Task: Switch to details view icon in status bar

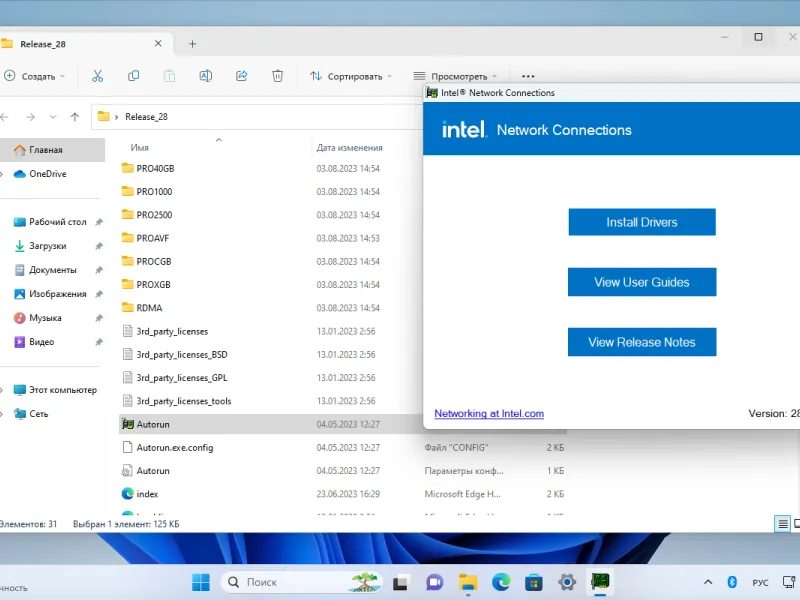Action: (782, 524)
